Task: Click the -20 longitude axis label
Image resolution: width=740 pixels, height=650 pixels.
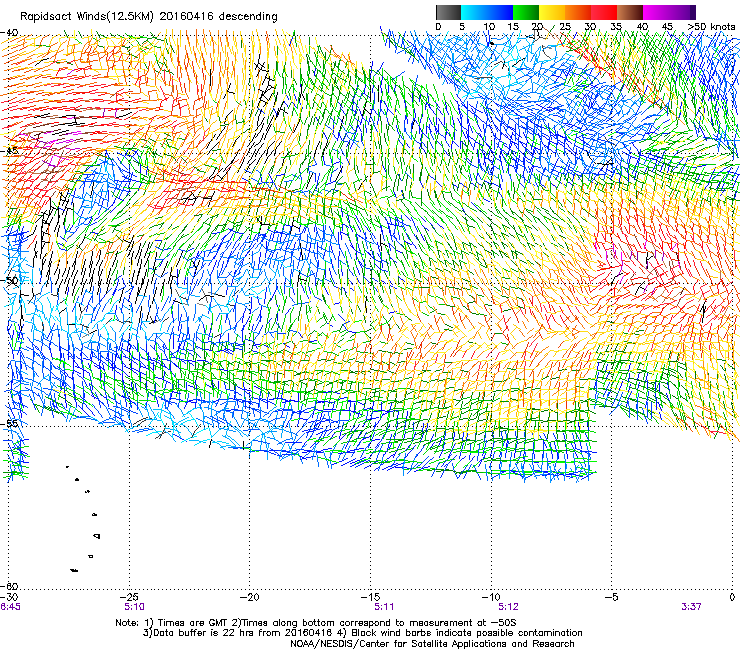Action: [249, 597]
